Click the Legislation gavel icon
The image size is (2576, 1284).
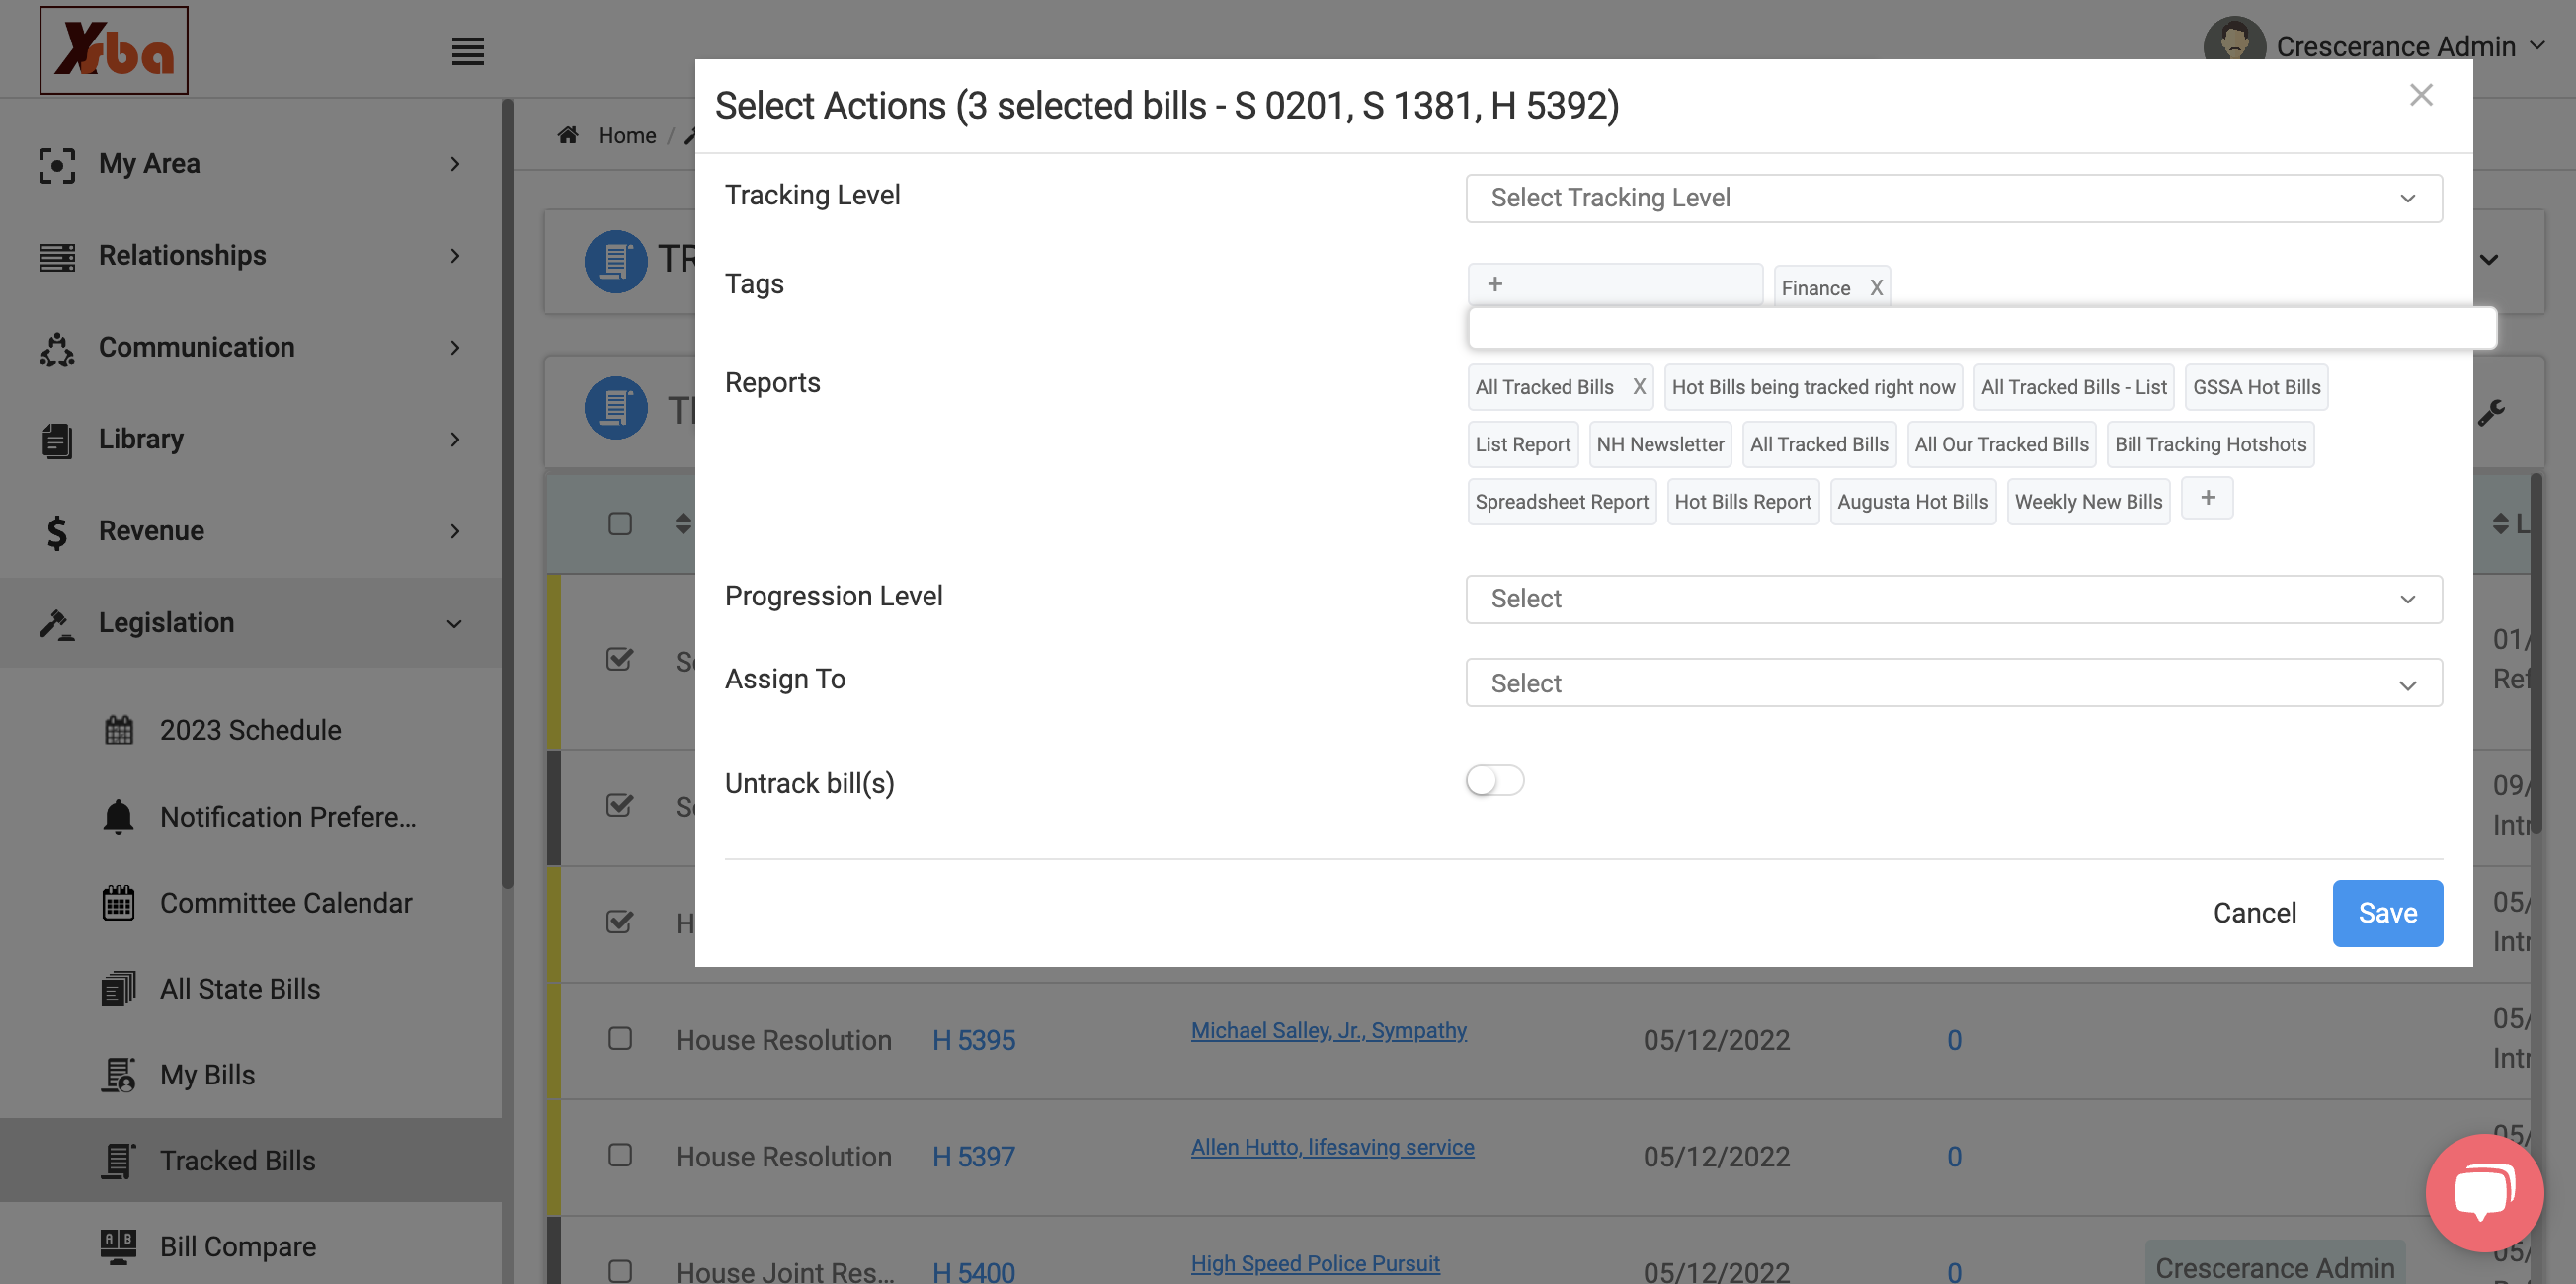[x=57, y=624]
